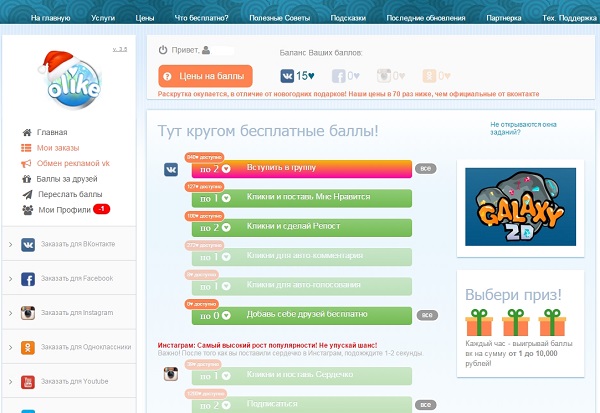Click the Facebook icon in sidebar
Viewport: 600px width, 413px height.
click(28, 279)
